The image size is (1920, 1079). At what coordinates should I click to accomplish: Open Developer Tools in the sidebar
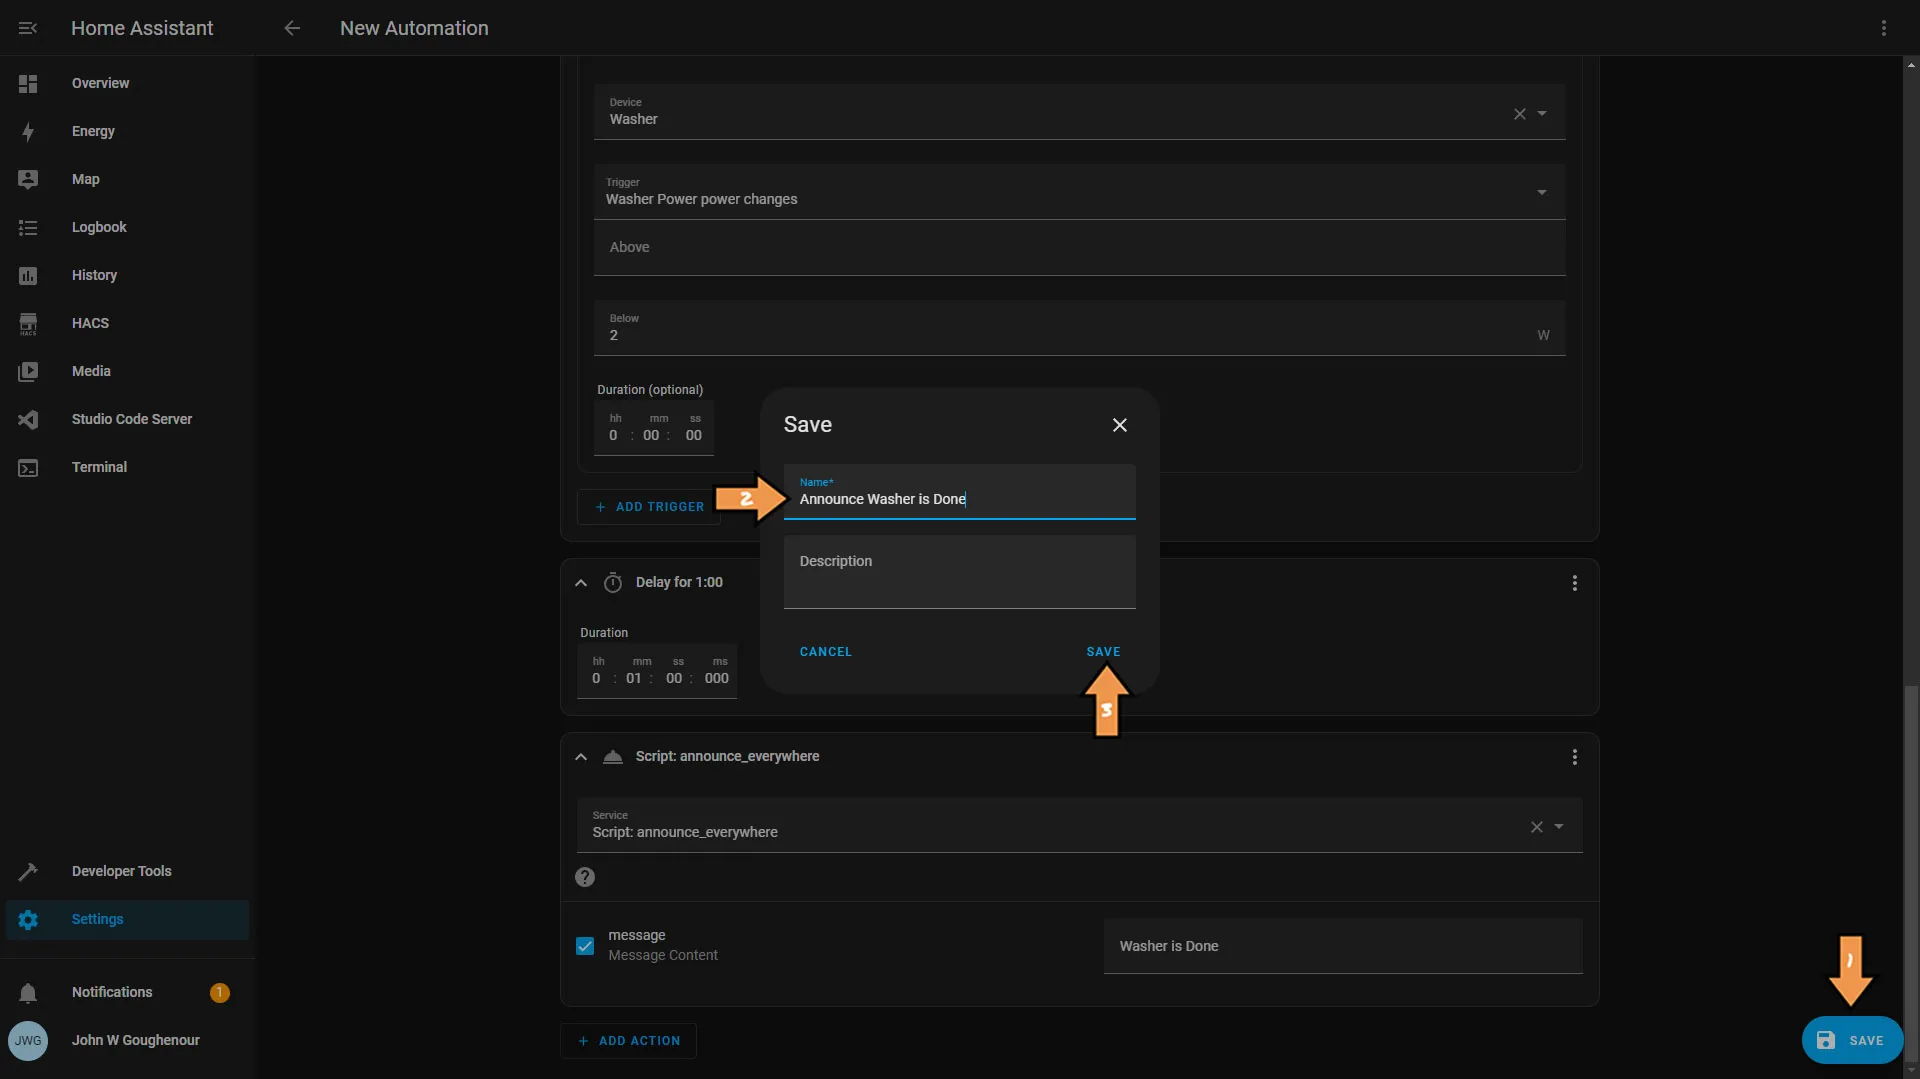point(127,871)
